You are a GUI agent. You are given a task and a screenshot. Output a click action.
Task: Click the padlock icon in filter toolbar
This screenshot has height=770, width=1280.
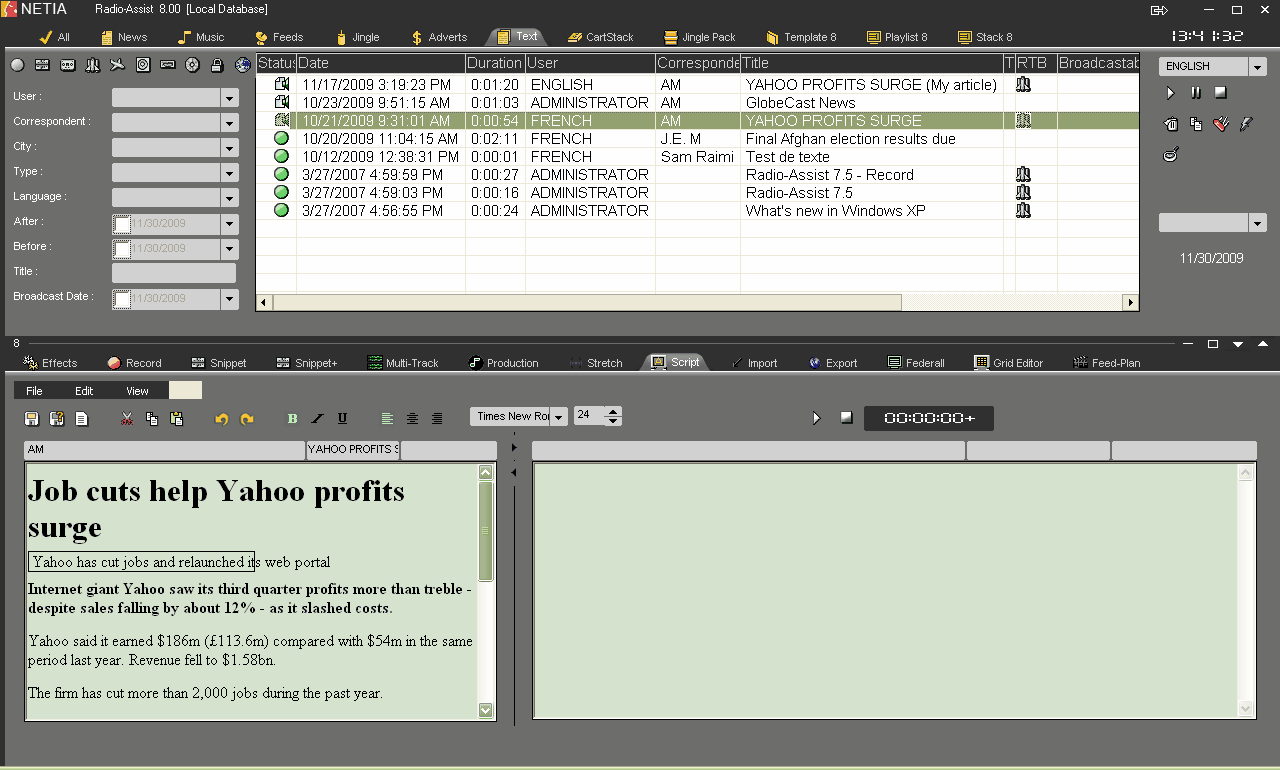point(217,65)
